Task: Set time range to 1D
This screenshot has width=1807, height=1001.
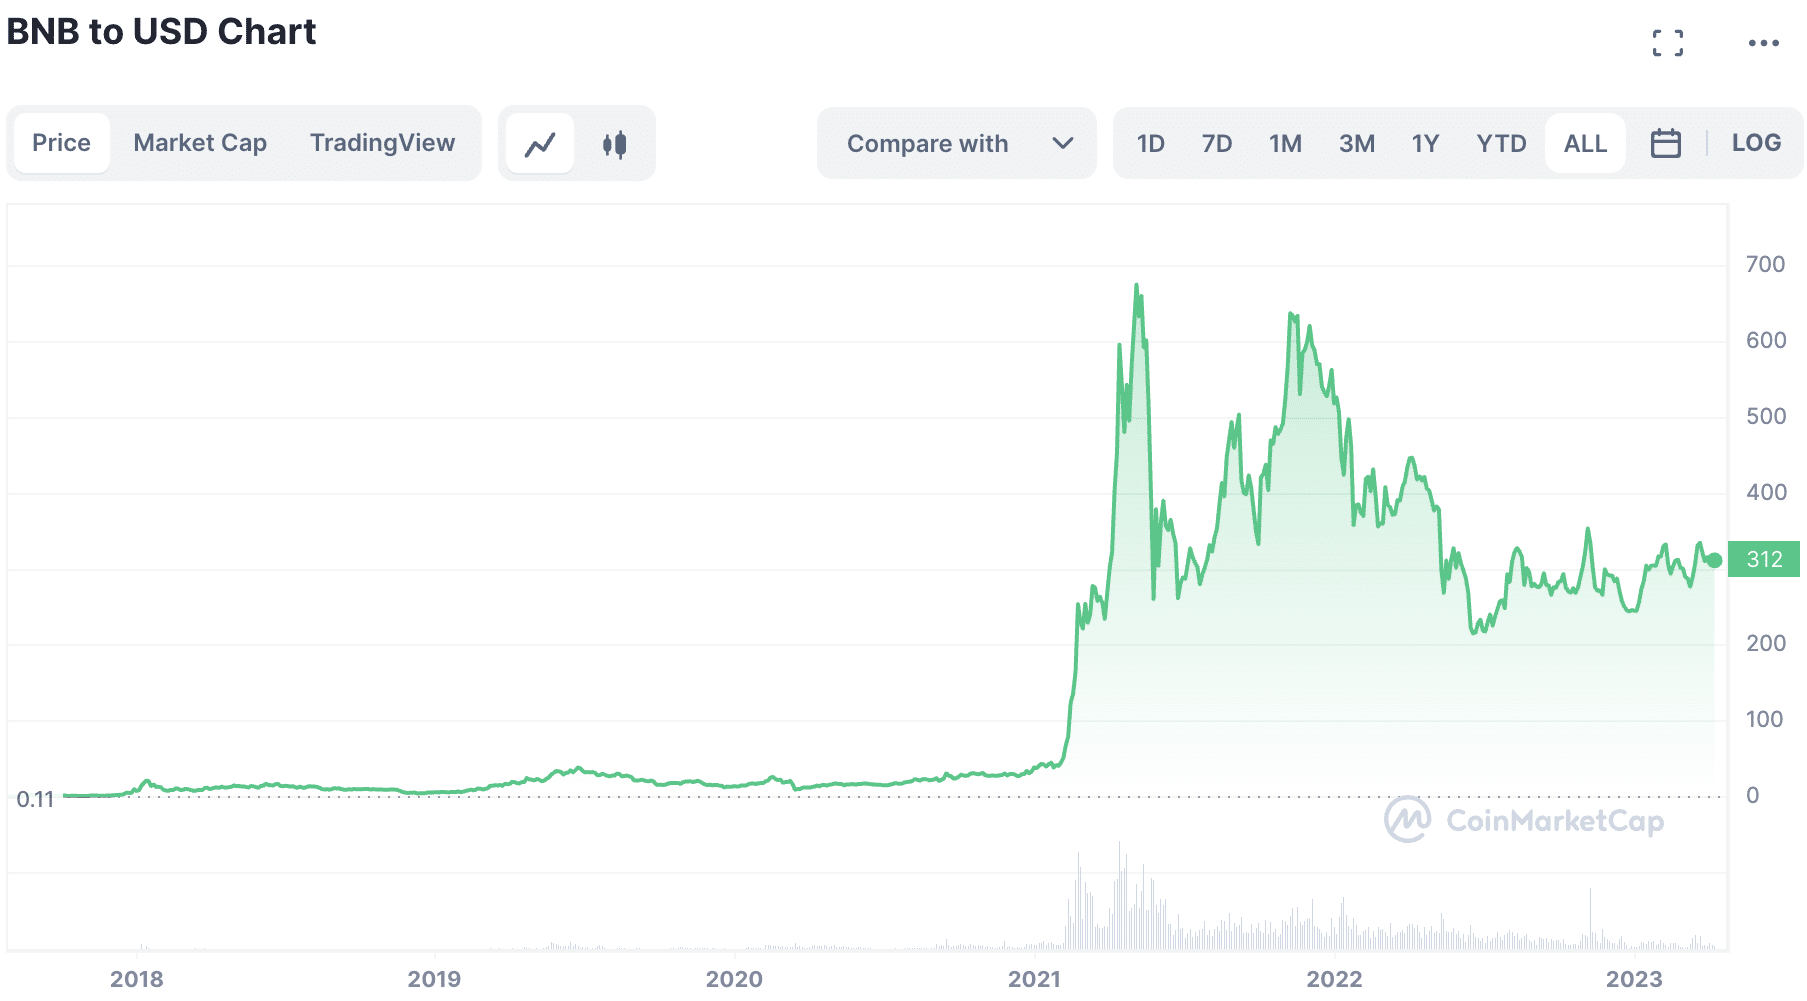Action: tap(1150, 144)
